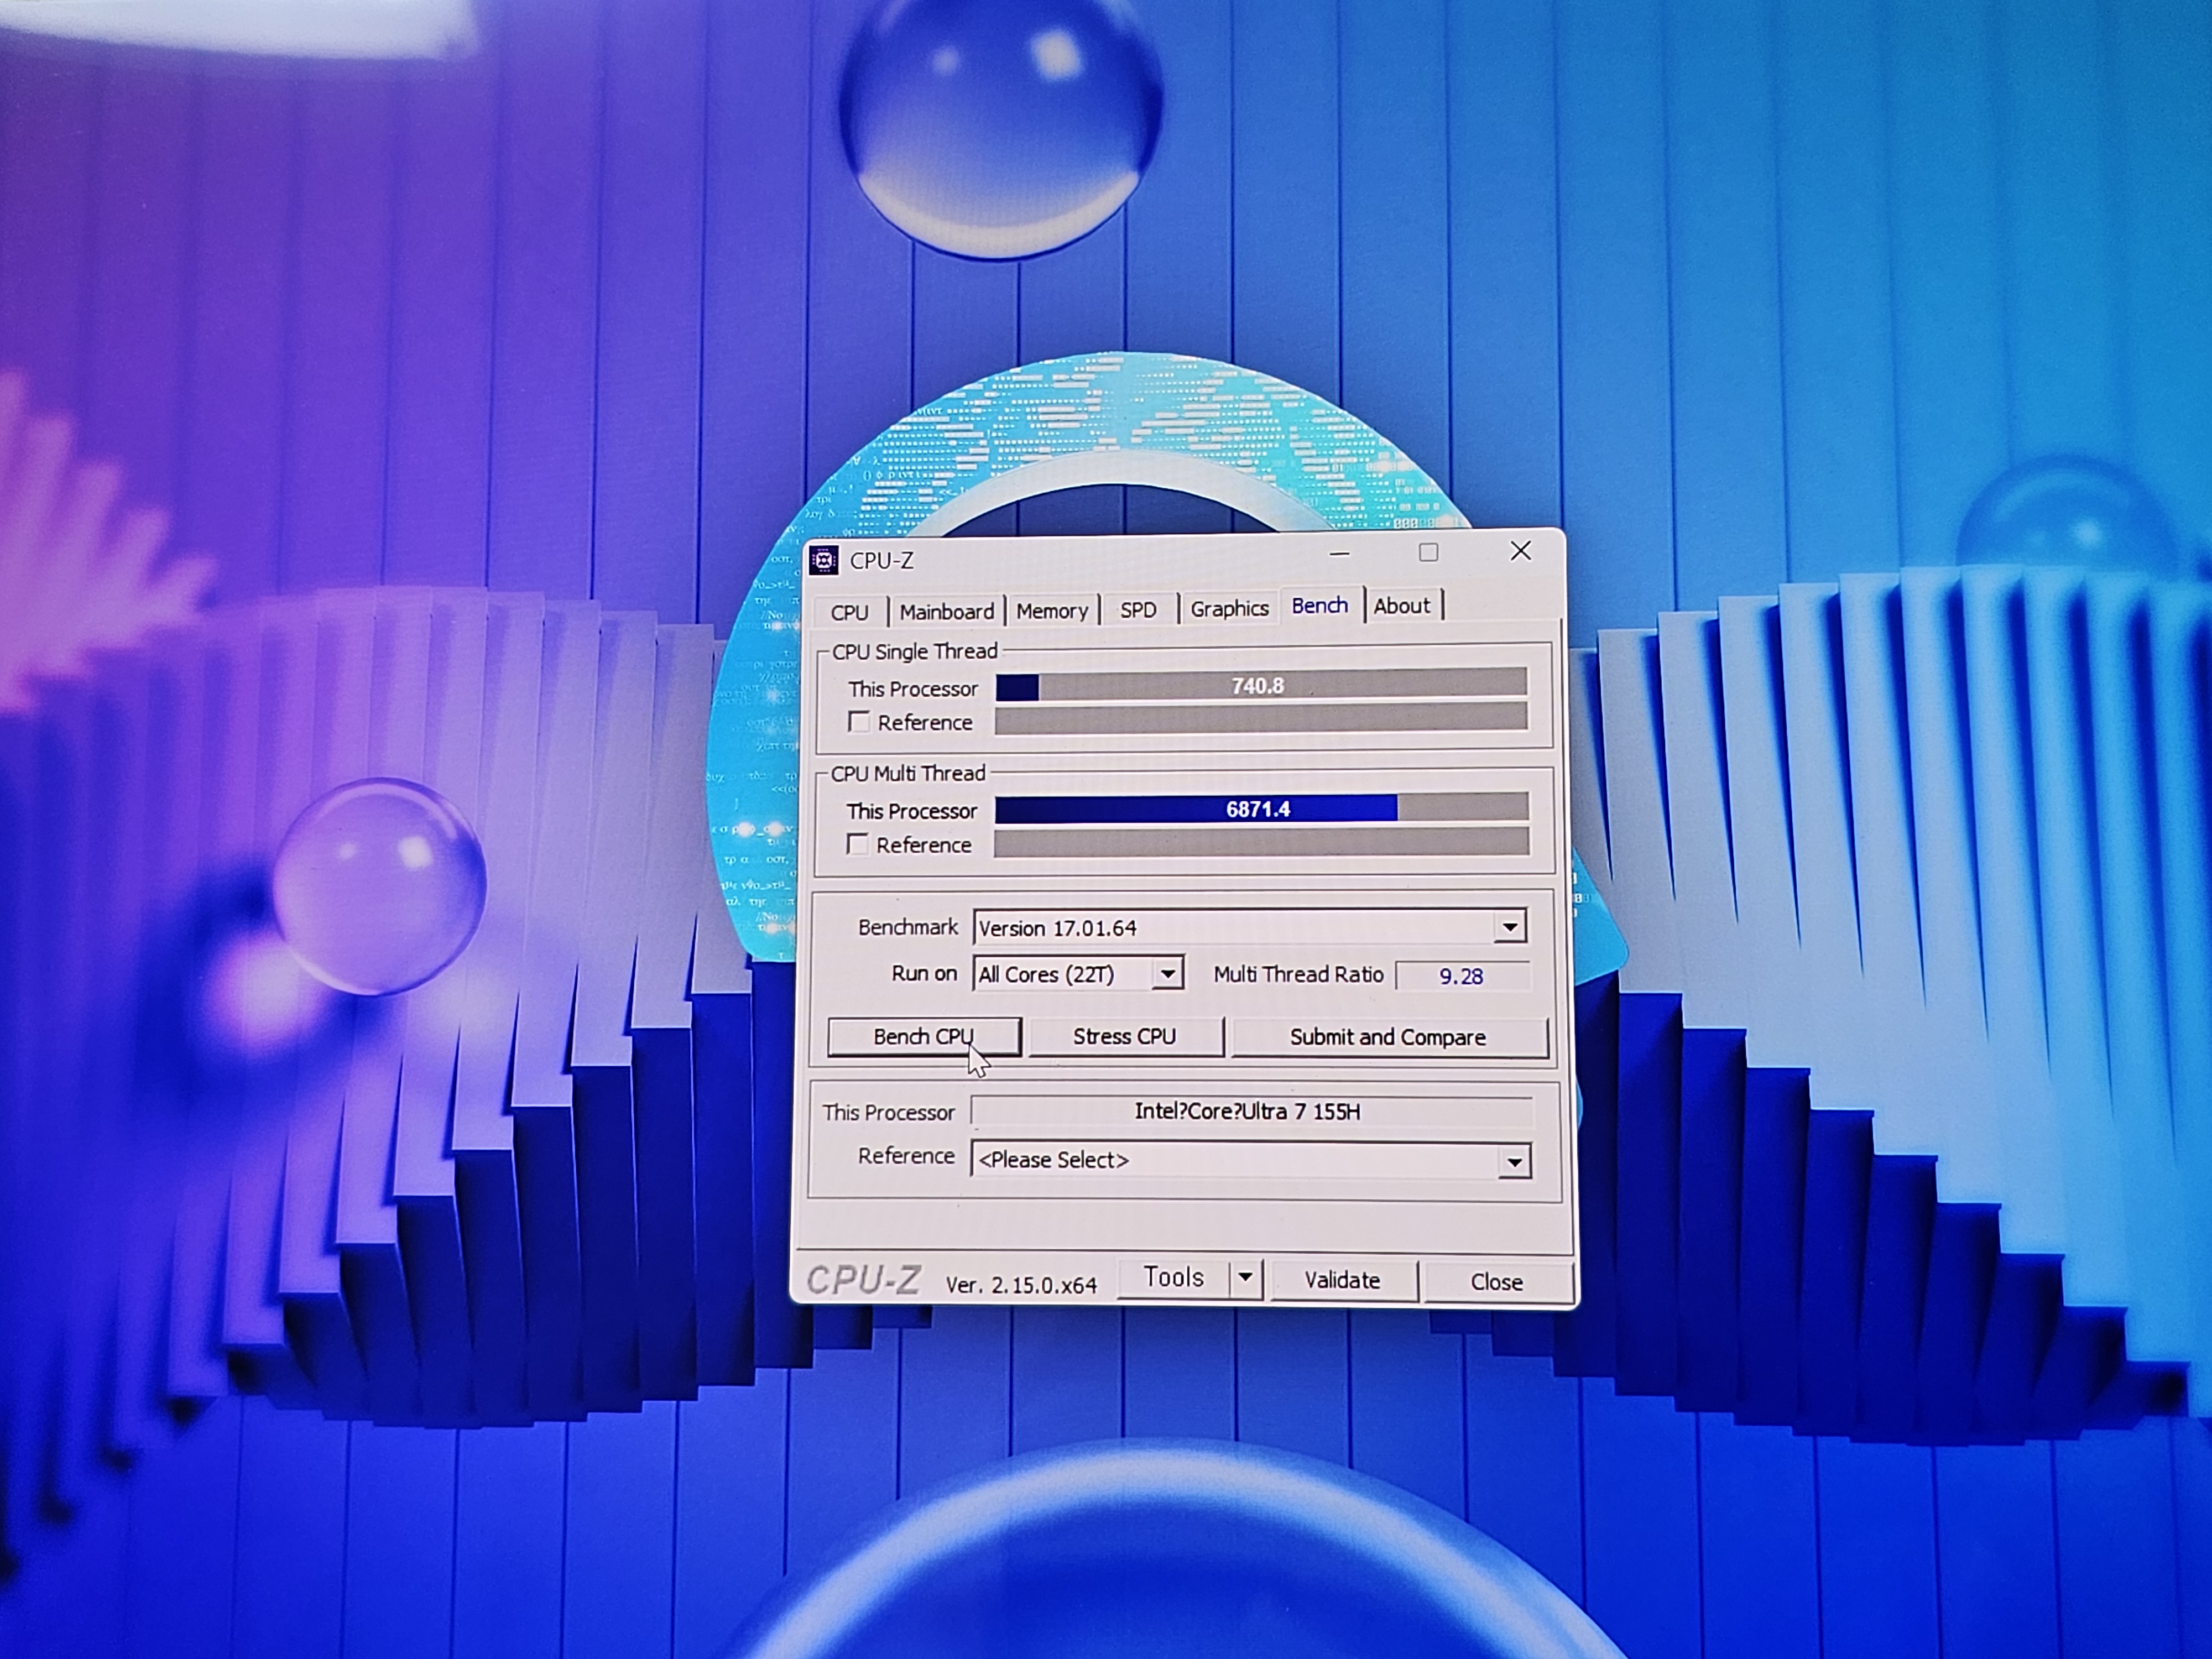Screen dimensions: 2212x1659
Task: Expand the Benchmark version dropdown
Action: tap(1509, 927)
